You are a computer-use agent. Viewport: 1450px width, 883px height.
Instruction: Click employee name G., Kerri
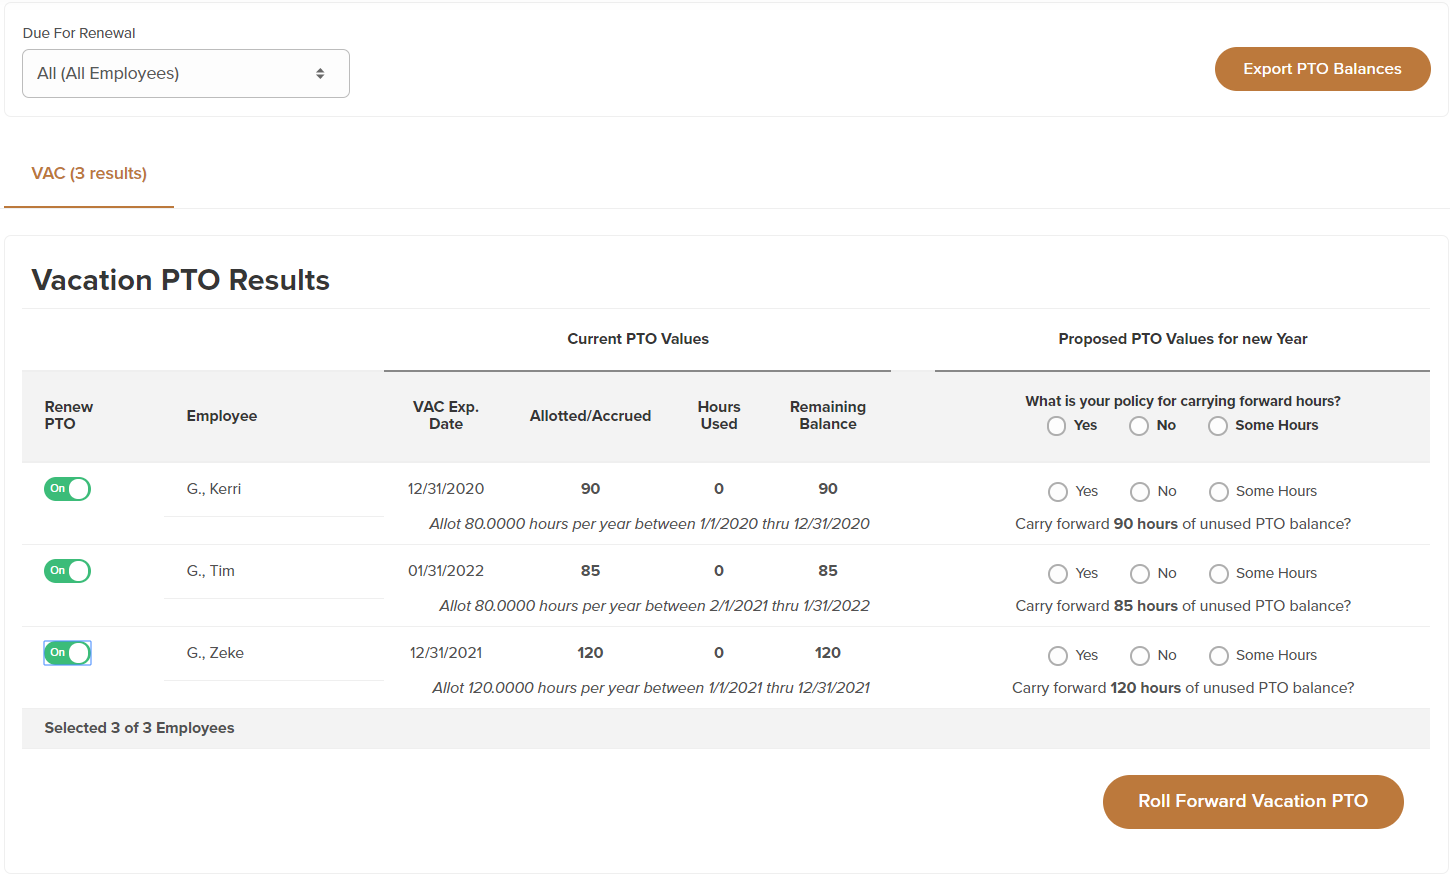click(x=214, y=489)
